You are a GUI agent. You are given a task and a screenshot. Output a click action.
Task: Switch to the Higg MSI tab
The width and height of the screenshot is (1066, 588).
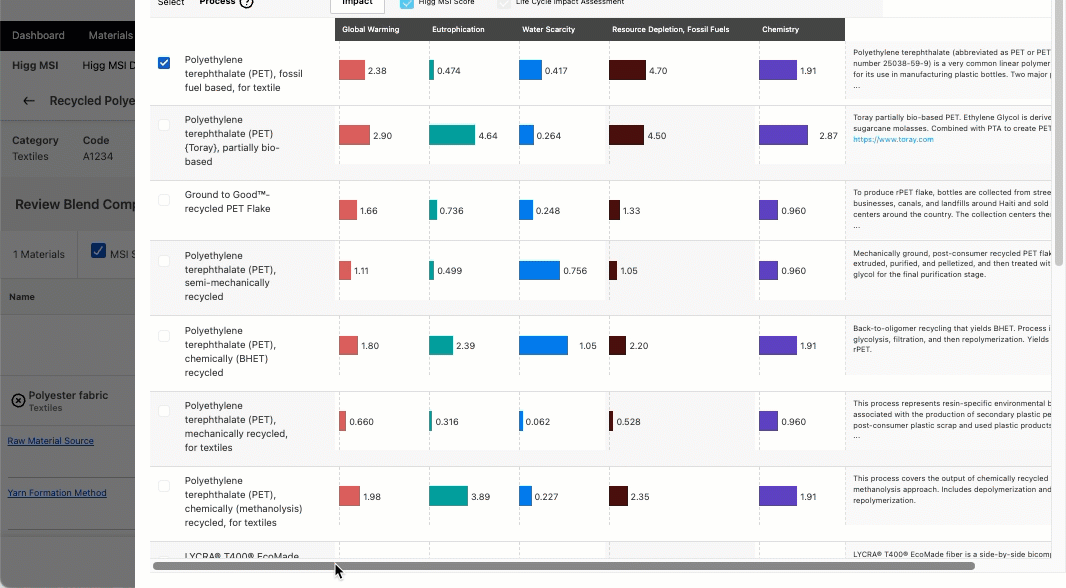35,65
